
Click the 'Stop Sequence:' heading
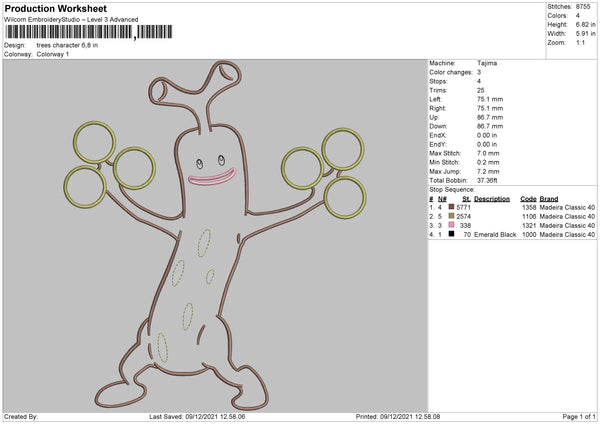pyautogui.click(x=452, y=189)
